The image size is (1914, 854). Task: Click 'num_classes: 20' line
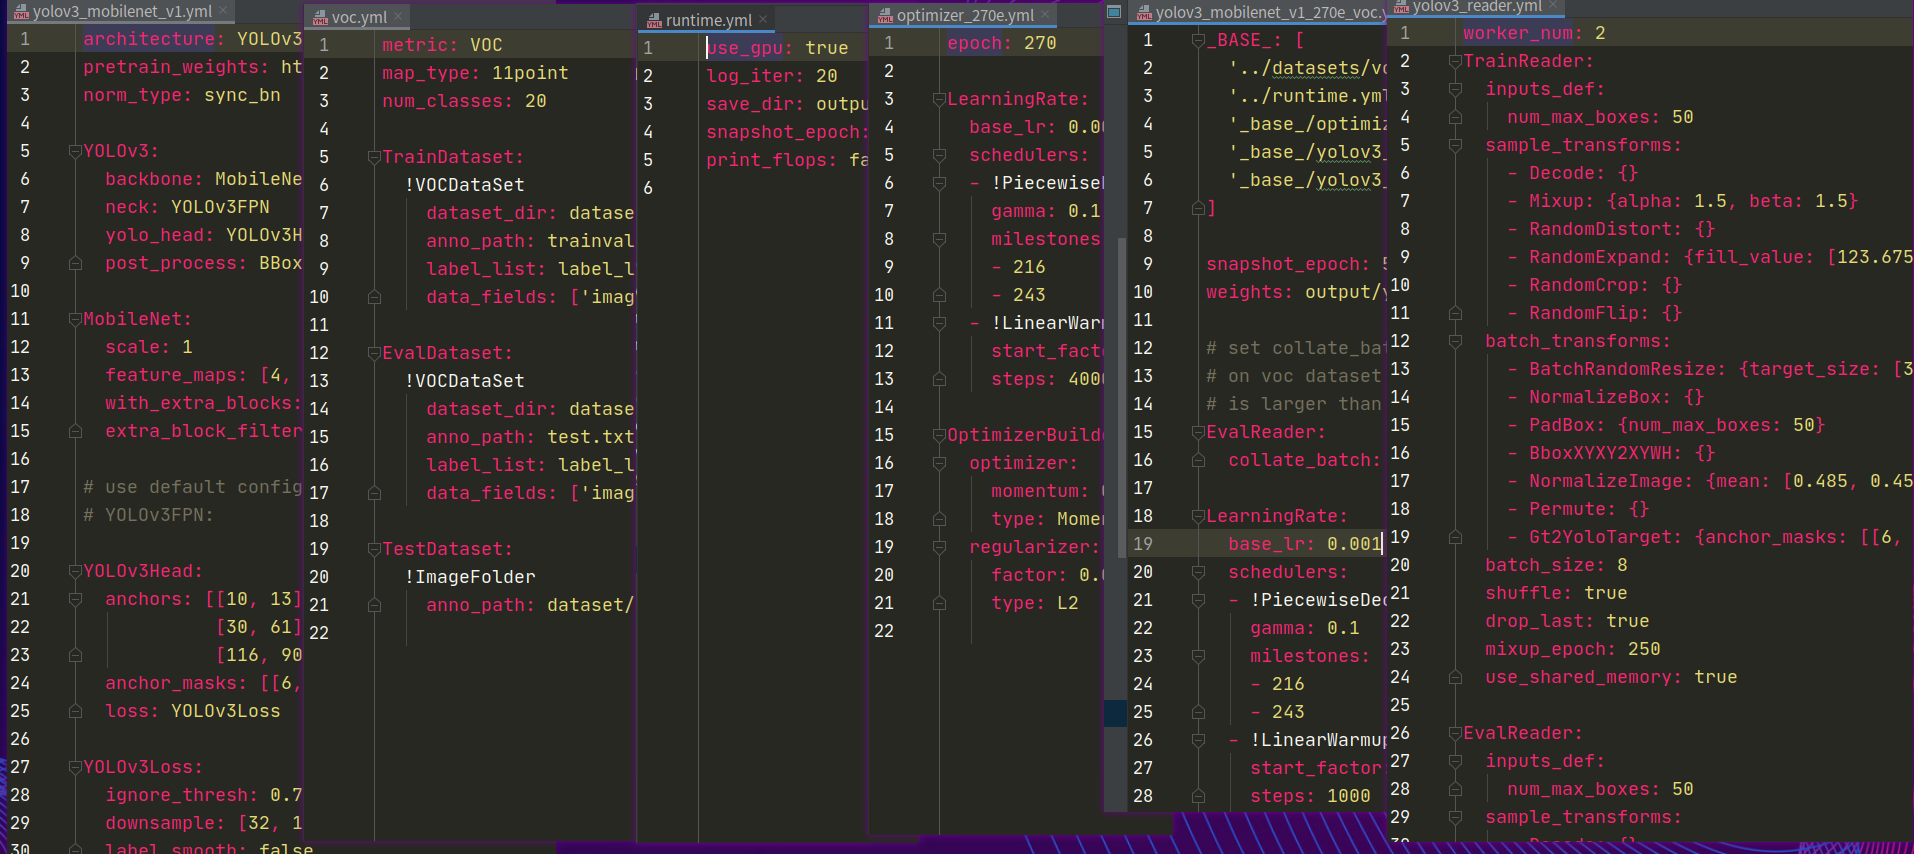464,101
